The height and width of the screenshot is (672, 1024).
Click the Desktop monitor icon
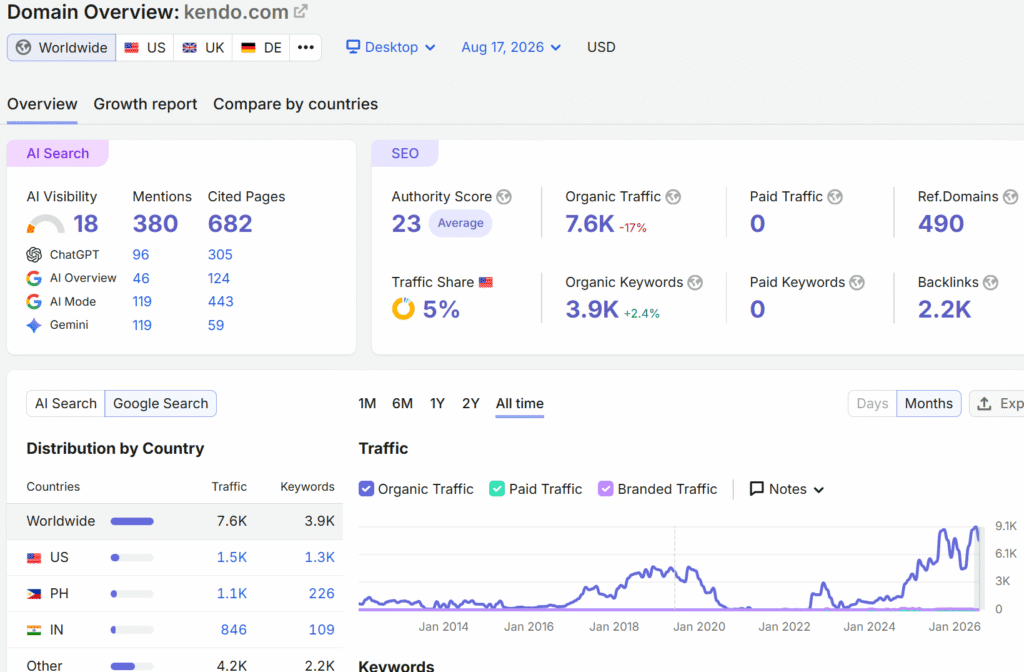pos(353,46)
